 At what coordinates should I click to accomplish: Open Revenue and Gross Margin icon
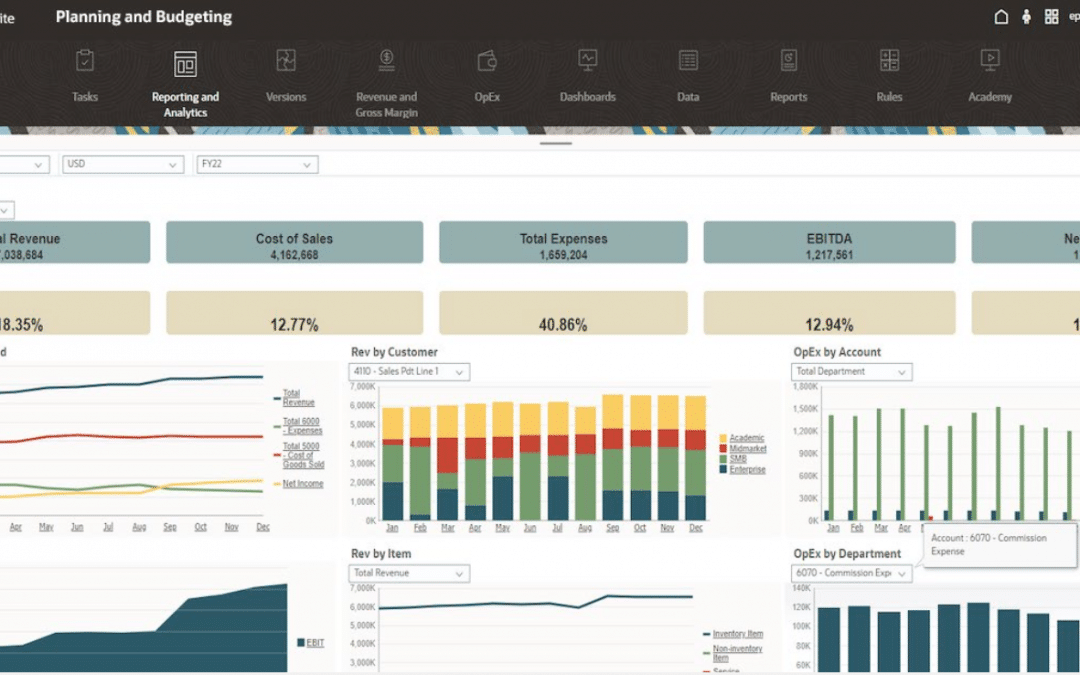click(x=386, y=61)
